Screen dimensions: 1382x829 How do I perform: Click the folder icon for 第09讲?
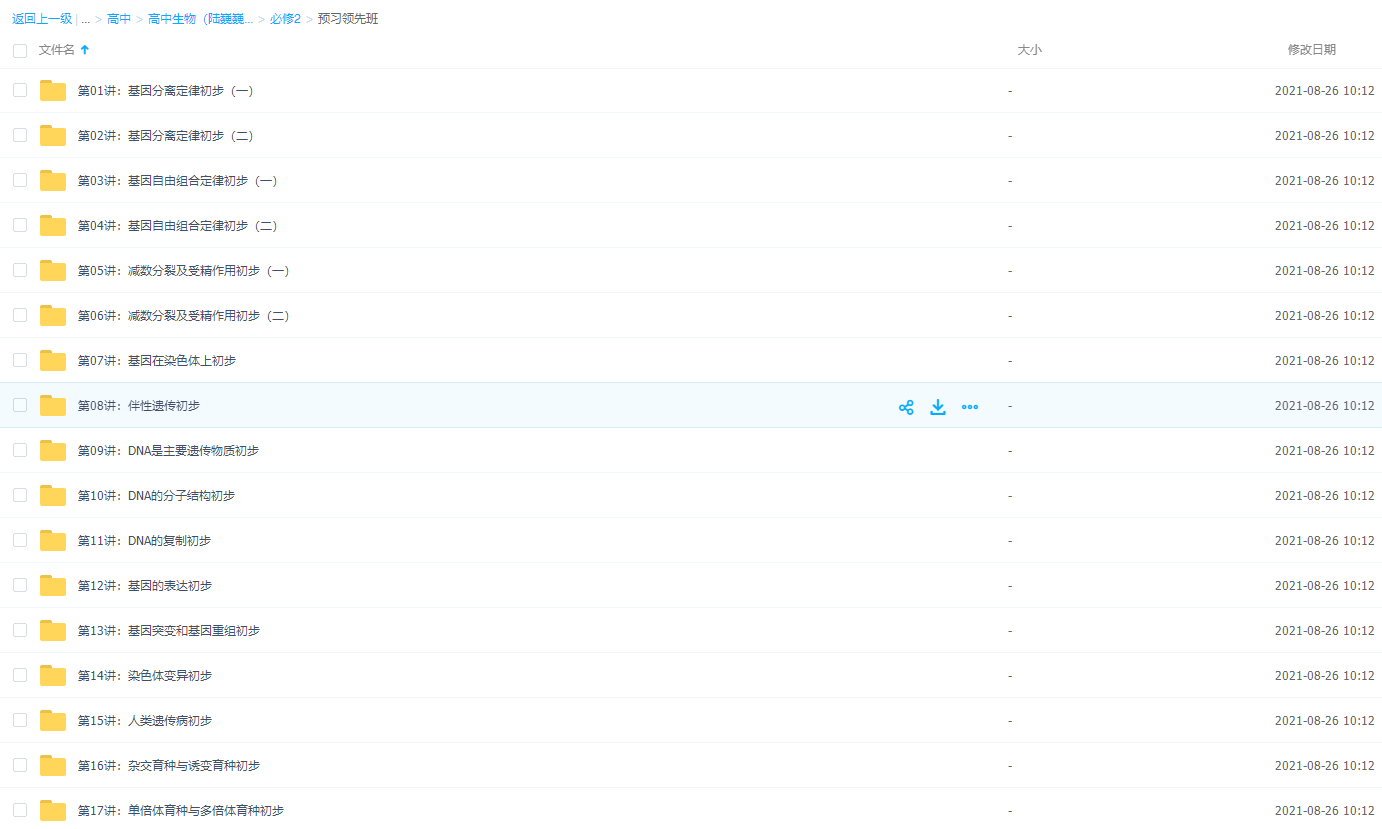pos(53,451)
